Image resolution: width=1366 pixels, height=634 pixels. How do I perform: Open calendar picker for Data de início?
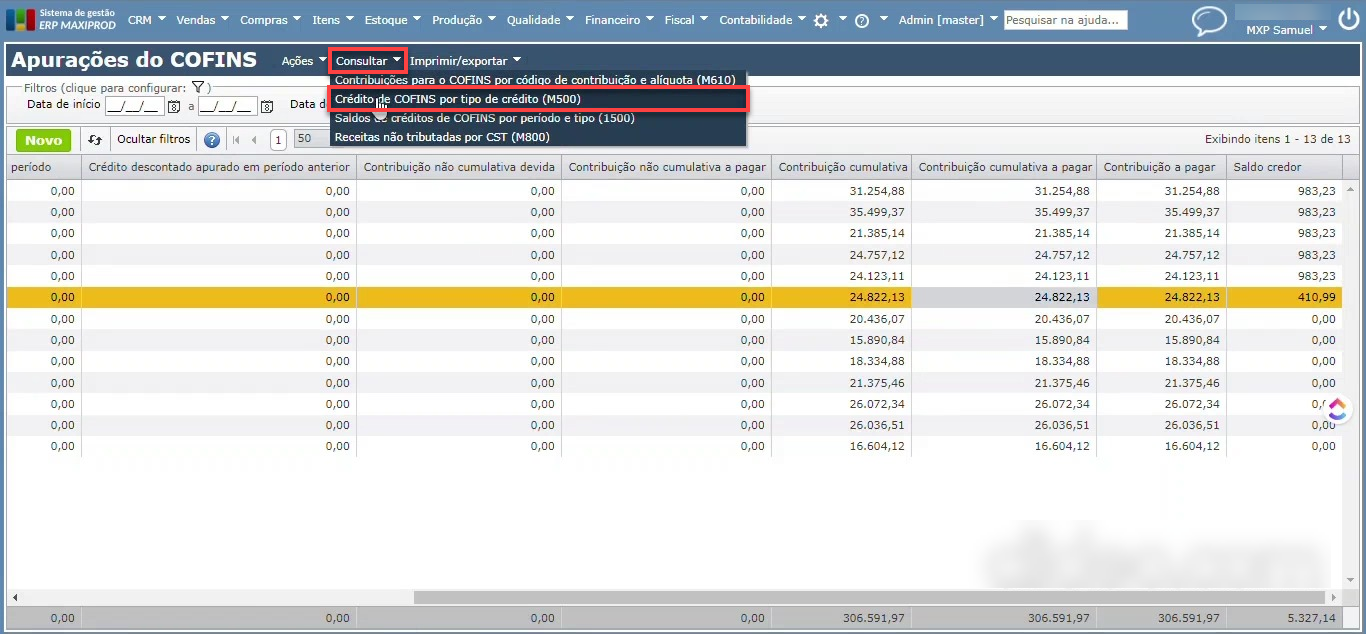(x=174, y=106)
